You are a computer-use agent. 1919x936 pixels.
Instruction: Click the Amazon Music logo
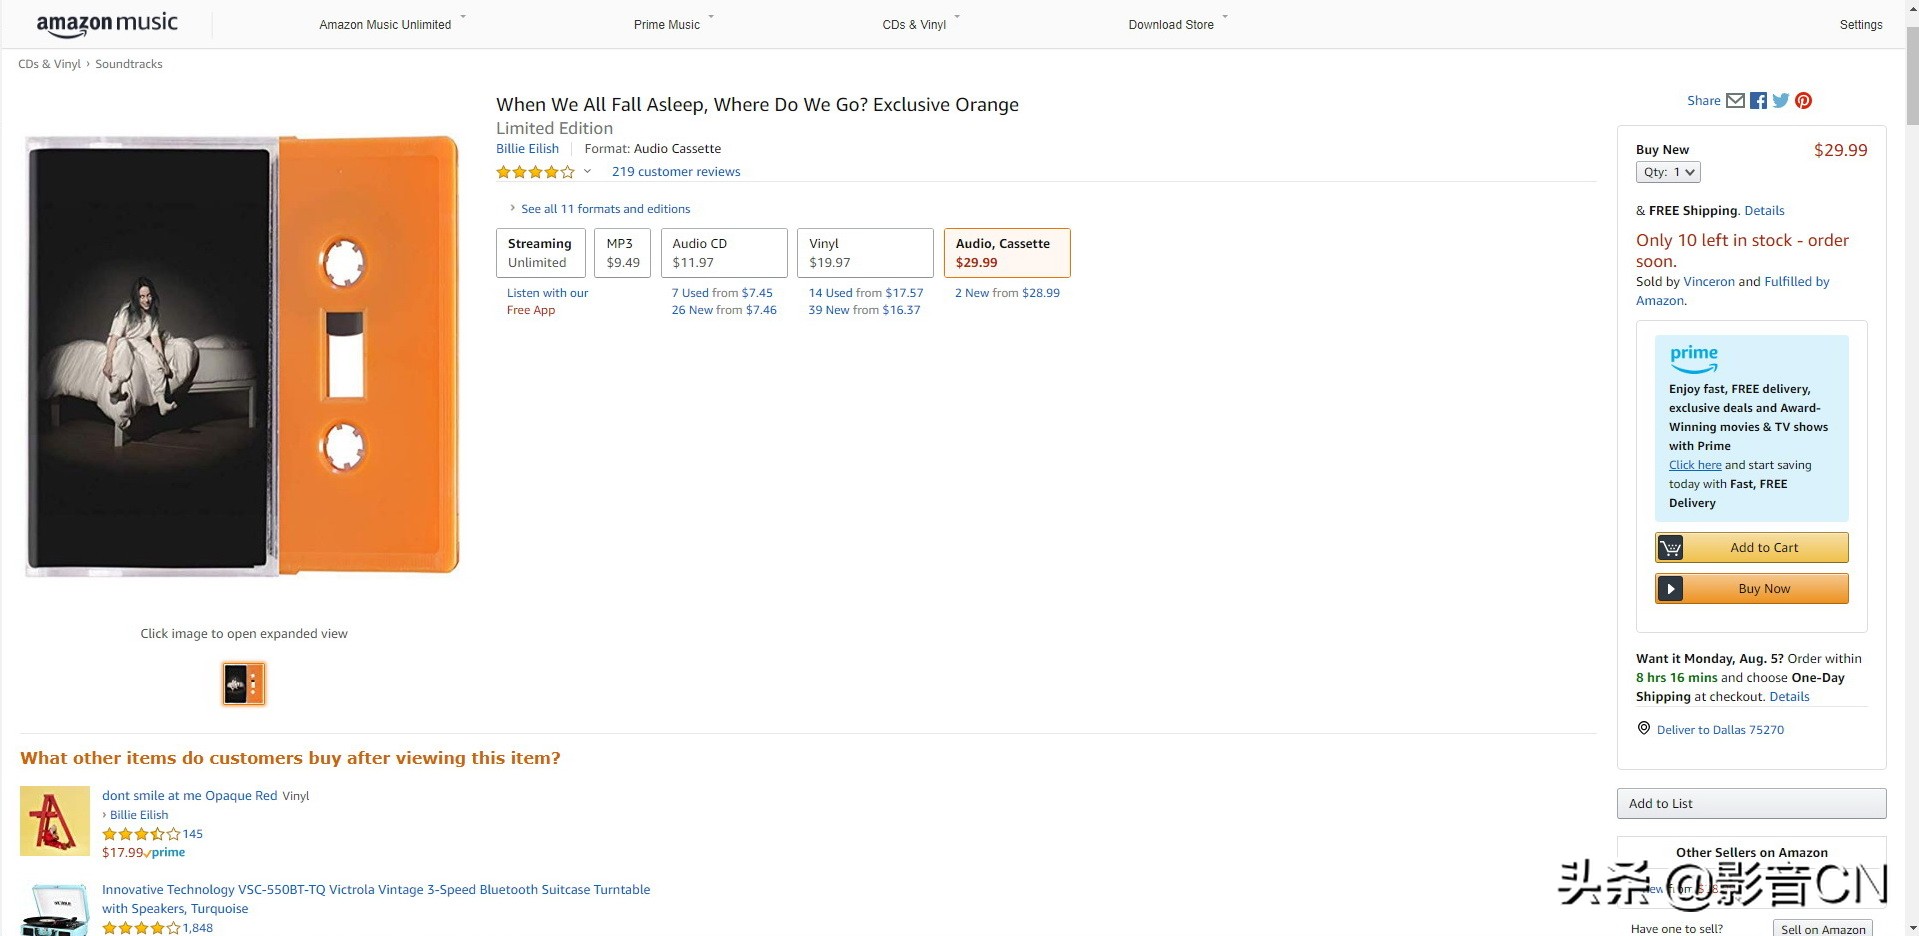click(x=107, y=24)
